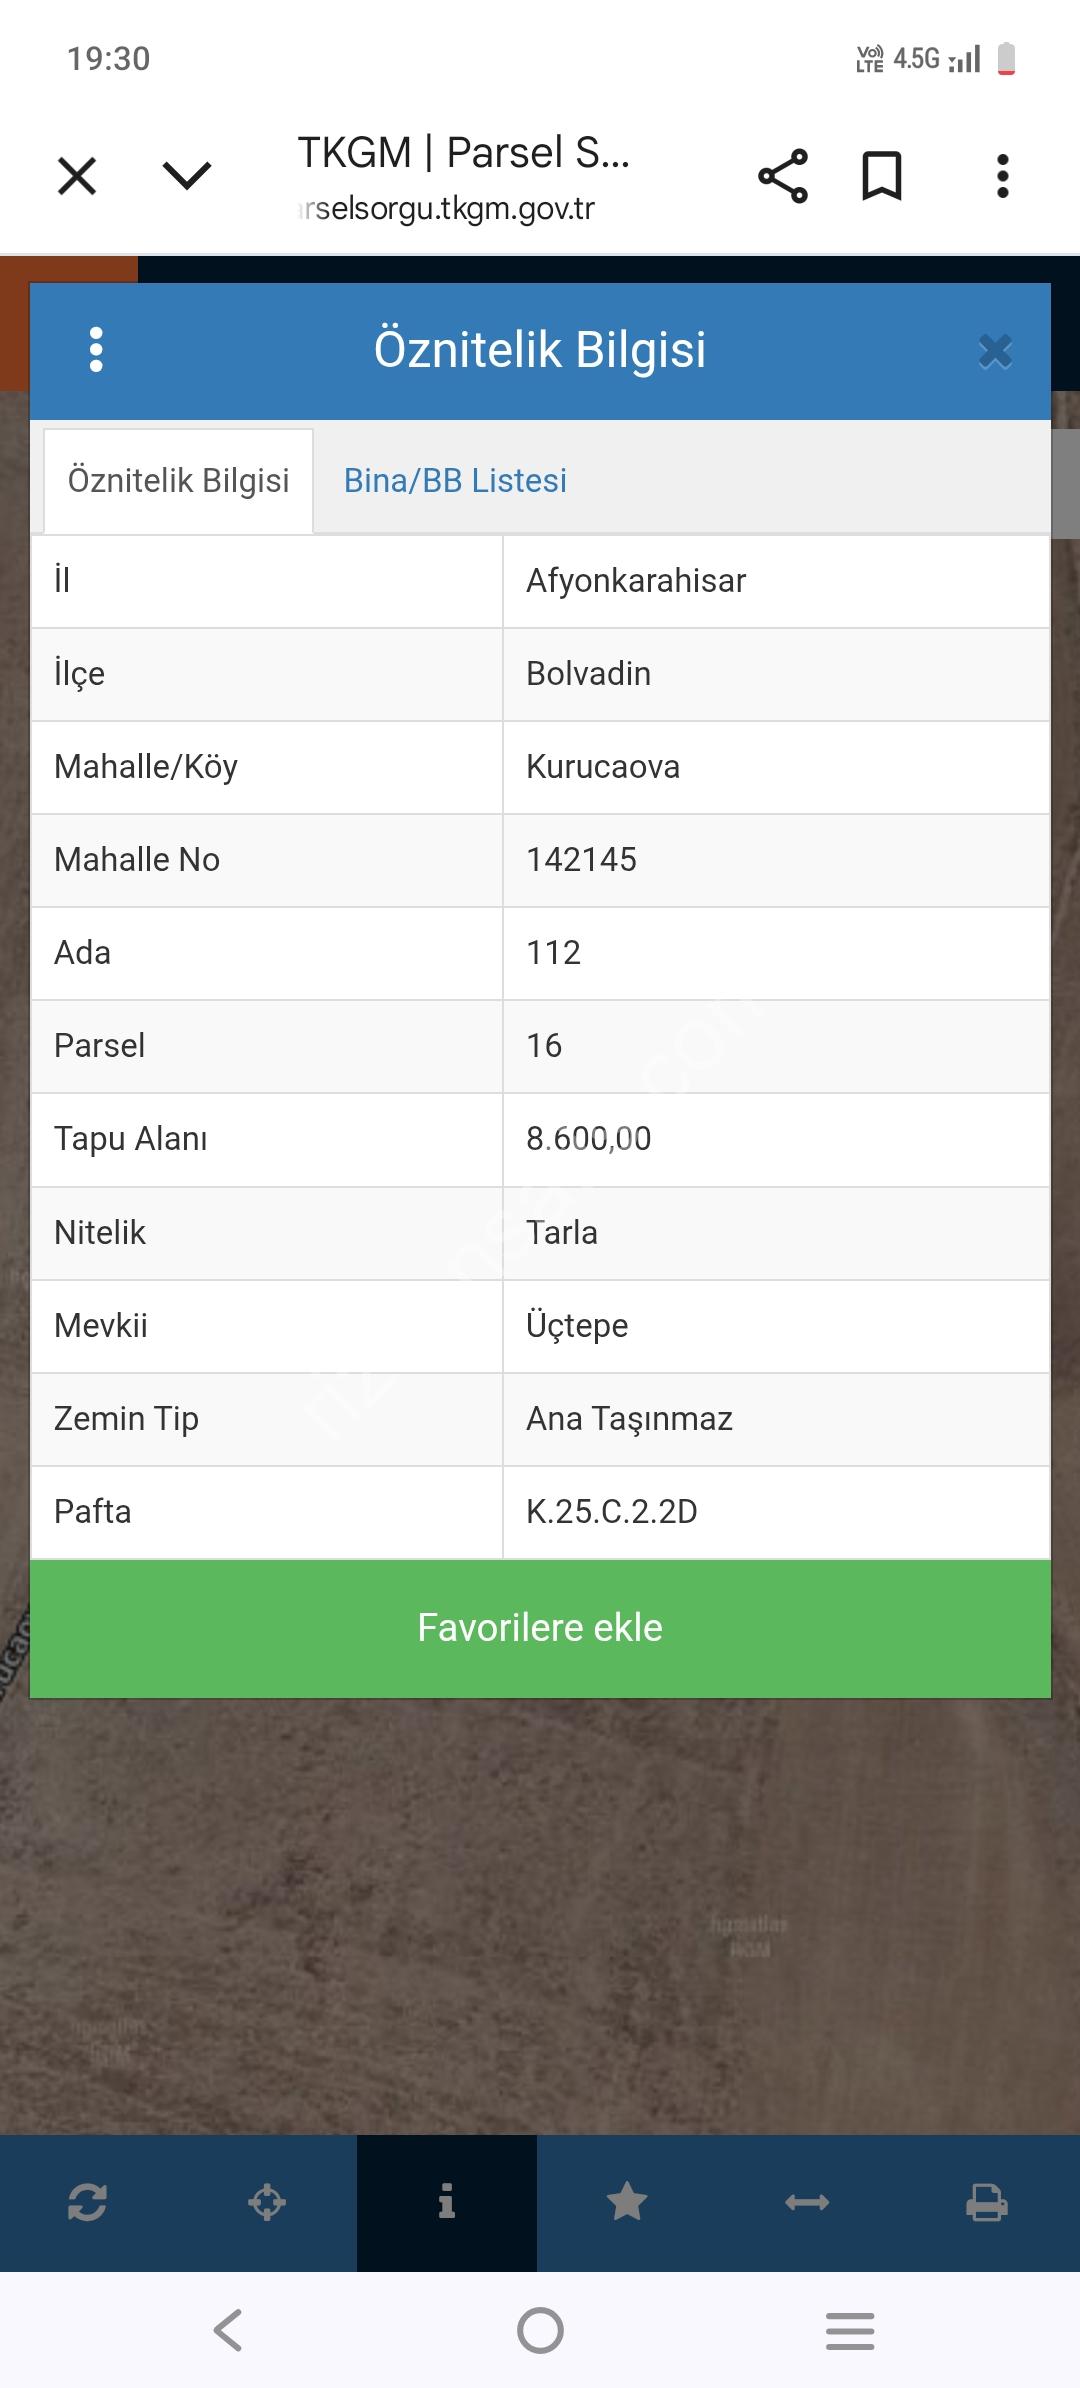This screenshot has width=1080, height=2388.
Task: Share the page via share icon
Action: 783,177
